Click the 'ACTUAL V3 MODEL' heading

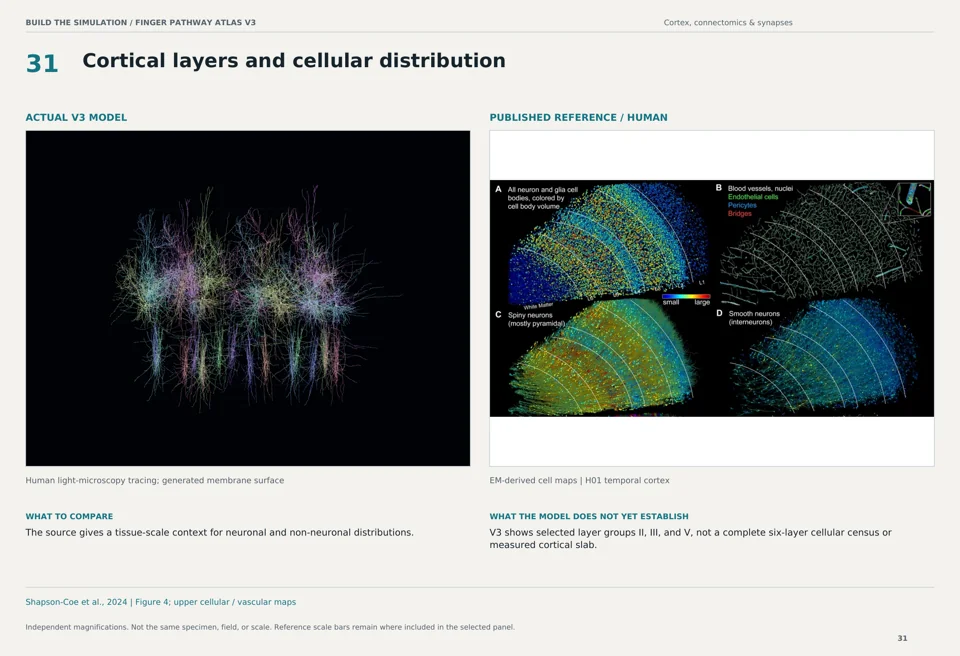coord(77,118)
